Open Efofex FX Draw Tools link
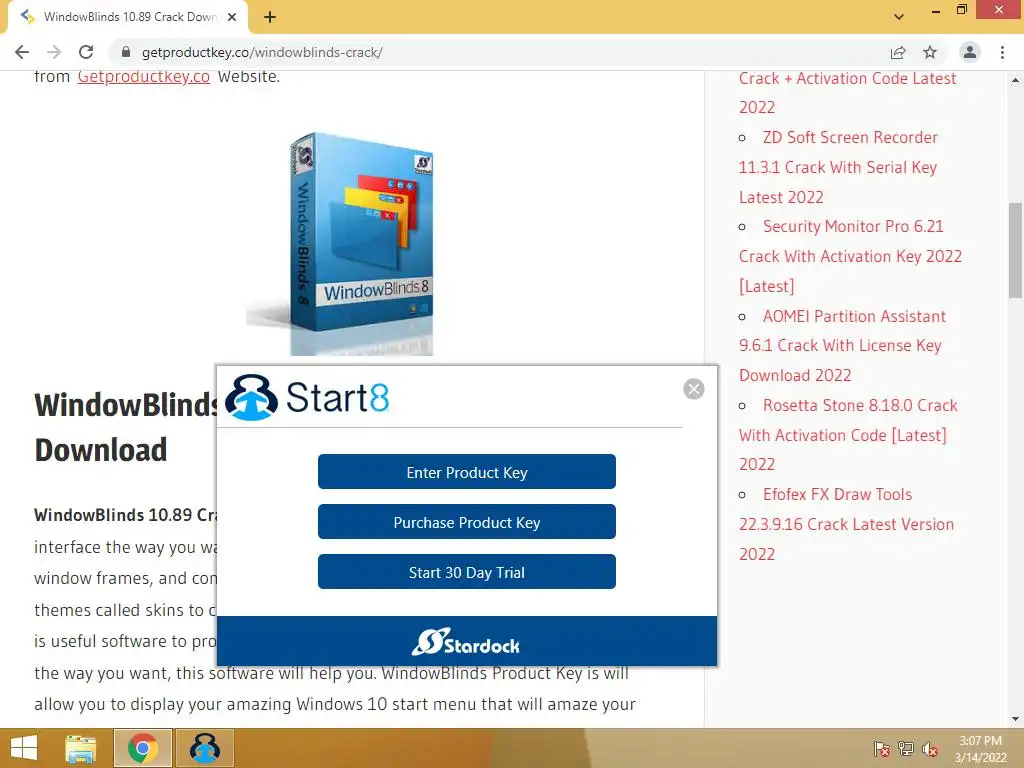The height and width of the screenshot is (768, 1024). tap(846, 524)
